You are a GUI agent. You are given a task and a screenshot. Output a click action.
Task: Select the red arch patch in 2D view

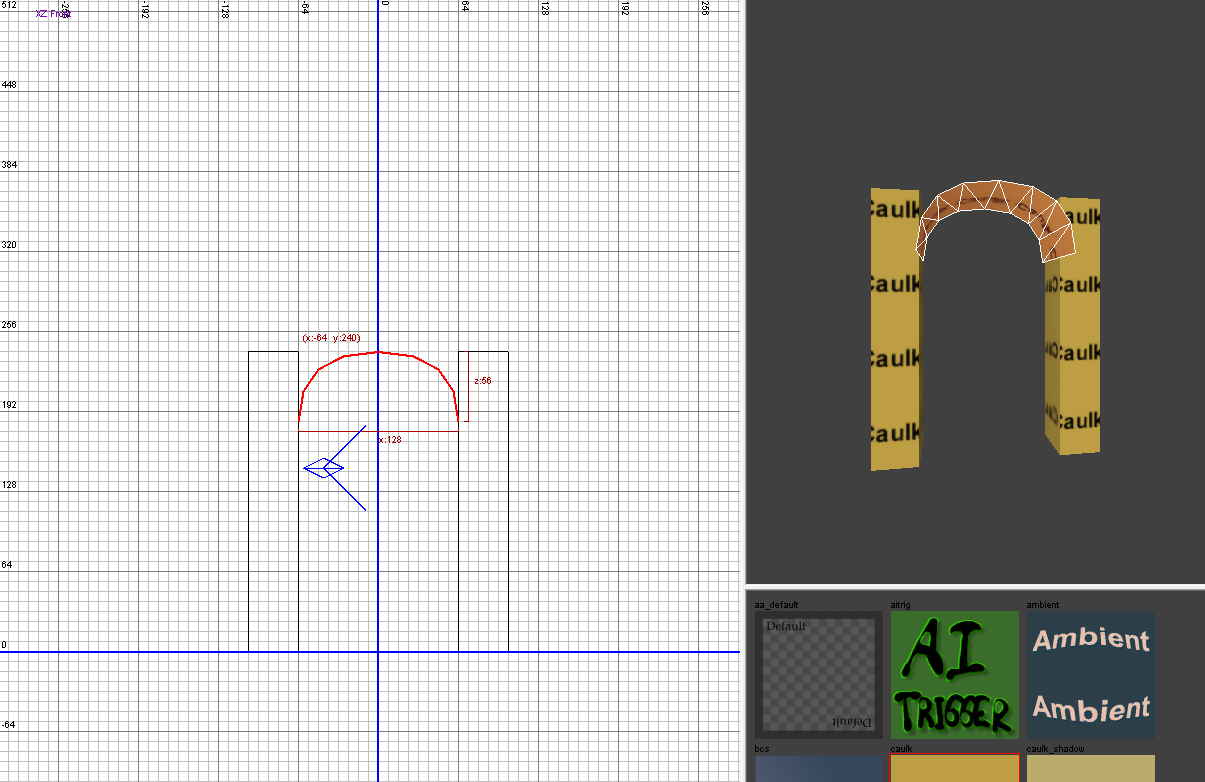tap(378, 353)
